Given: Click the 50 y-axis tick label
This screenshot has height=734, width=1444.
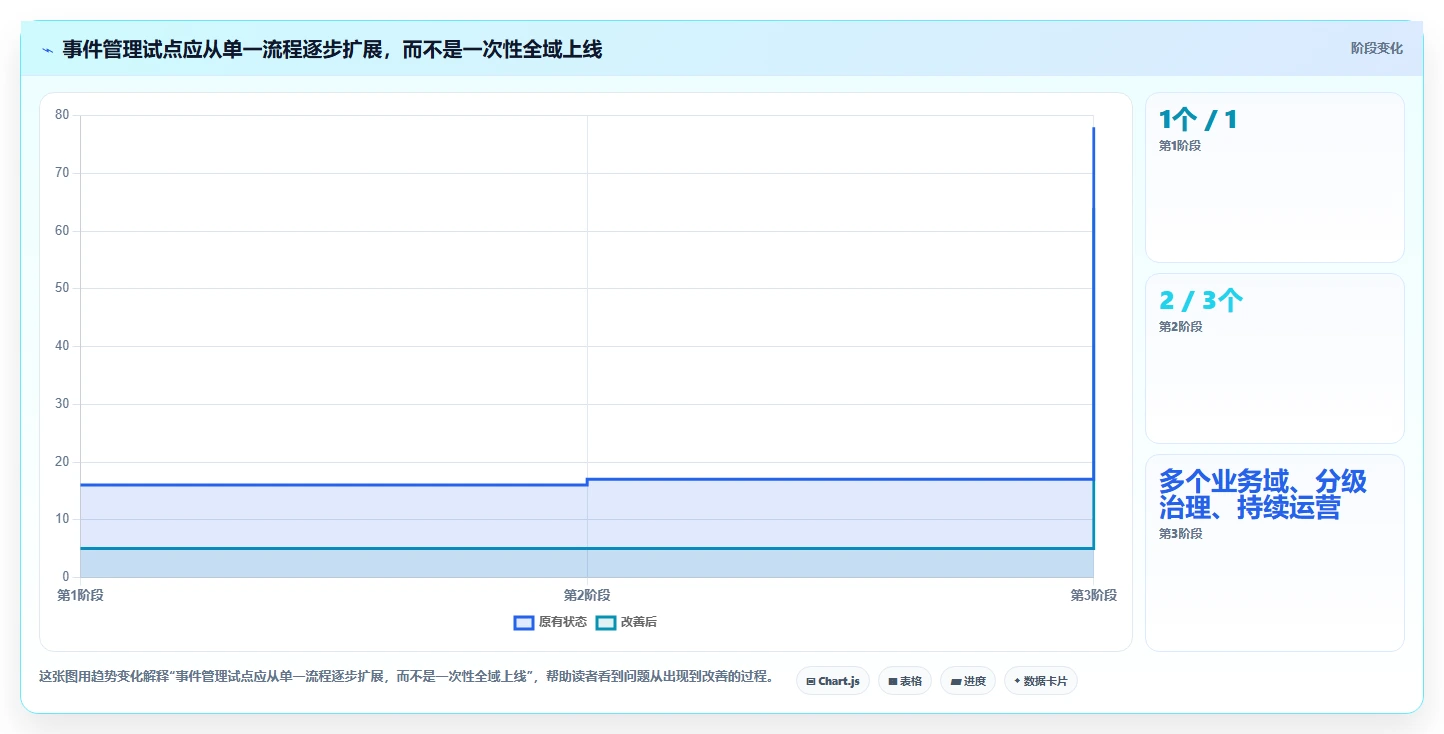Looking at the screenshot, I should (62, 288).
